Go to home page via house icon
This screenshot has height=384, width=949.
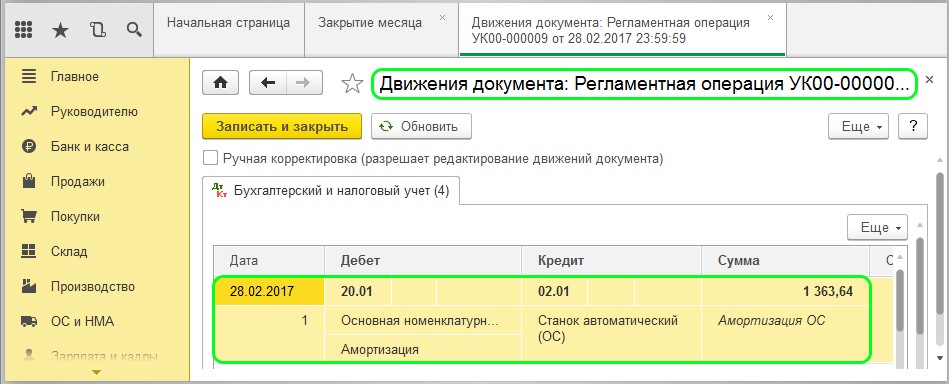pos(220,83)
